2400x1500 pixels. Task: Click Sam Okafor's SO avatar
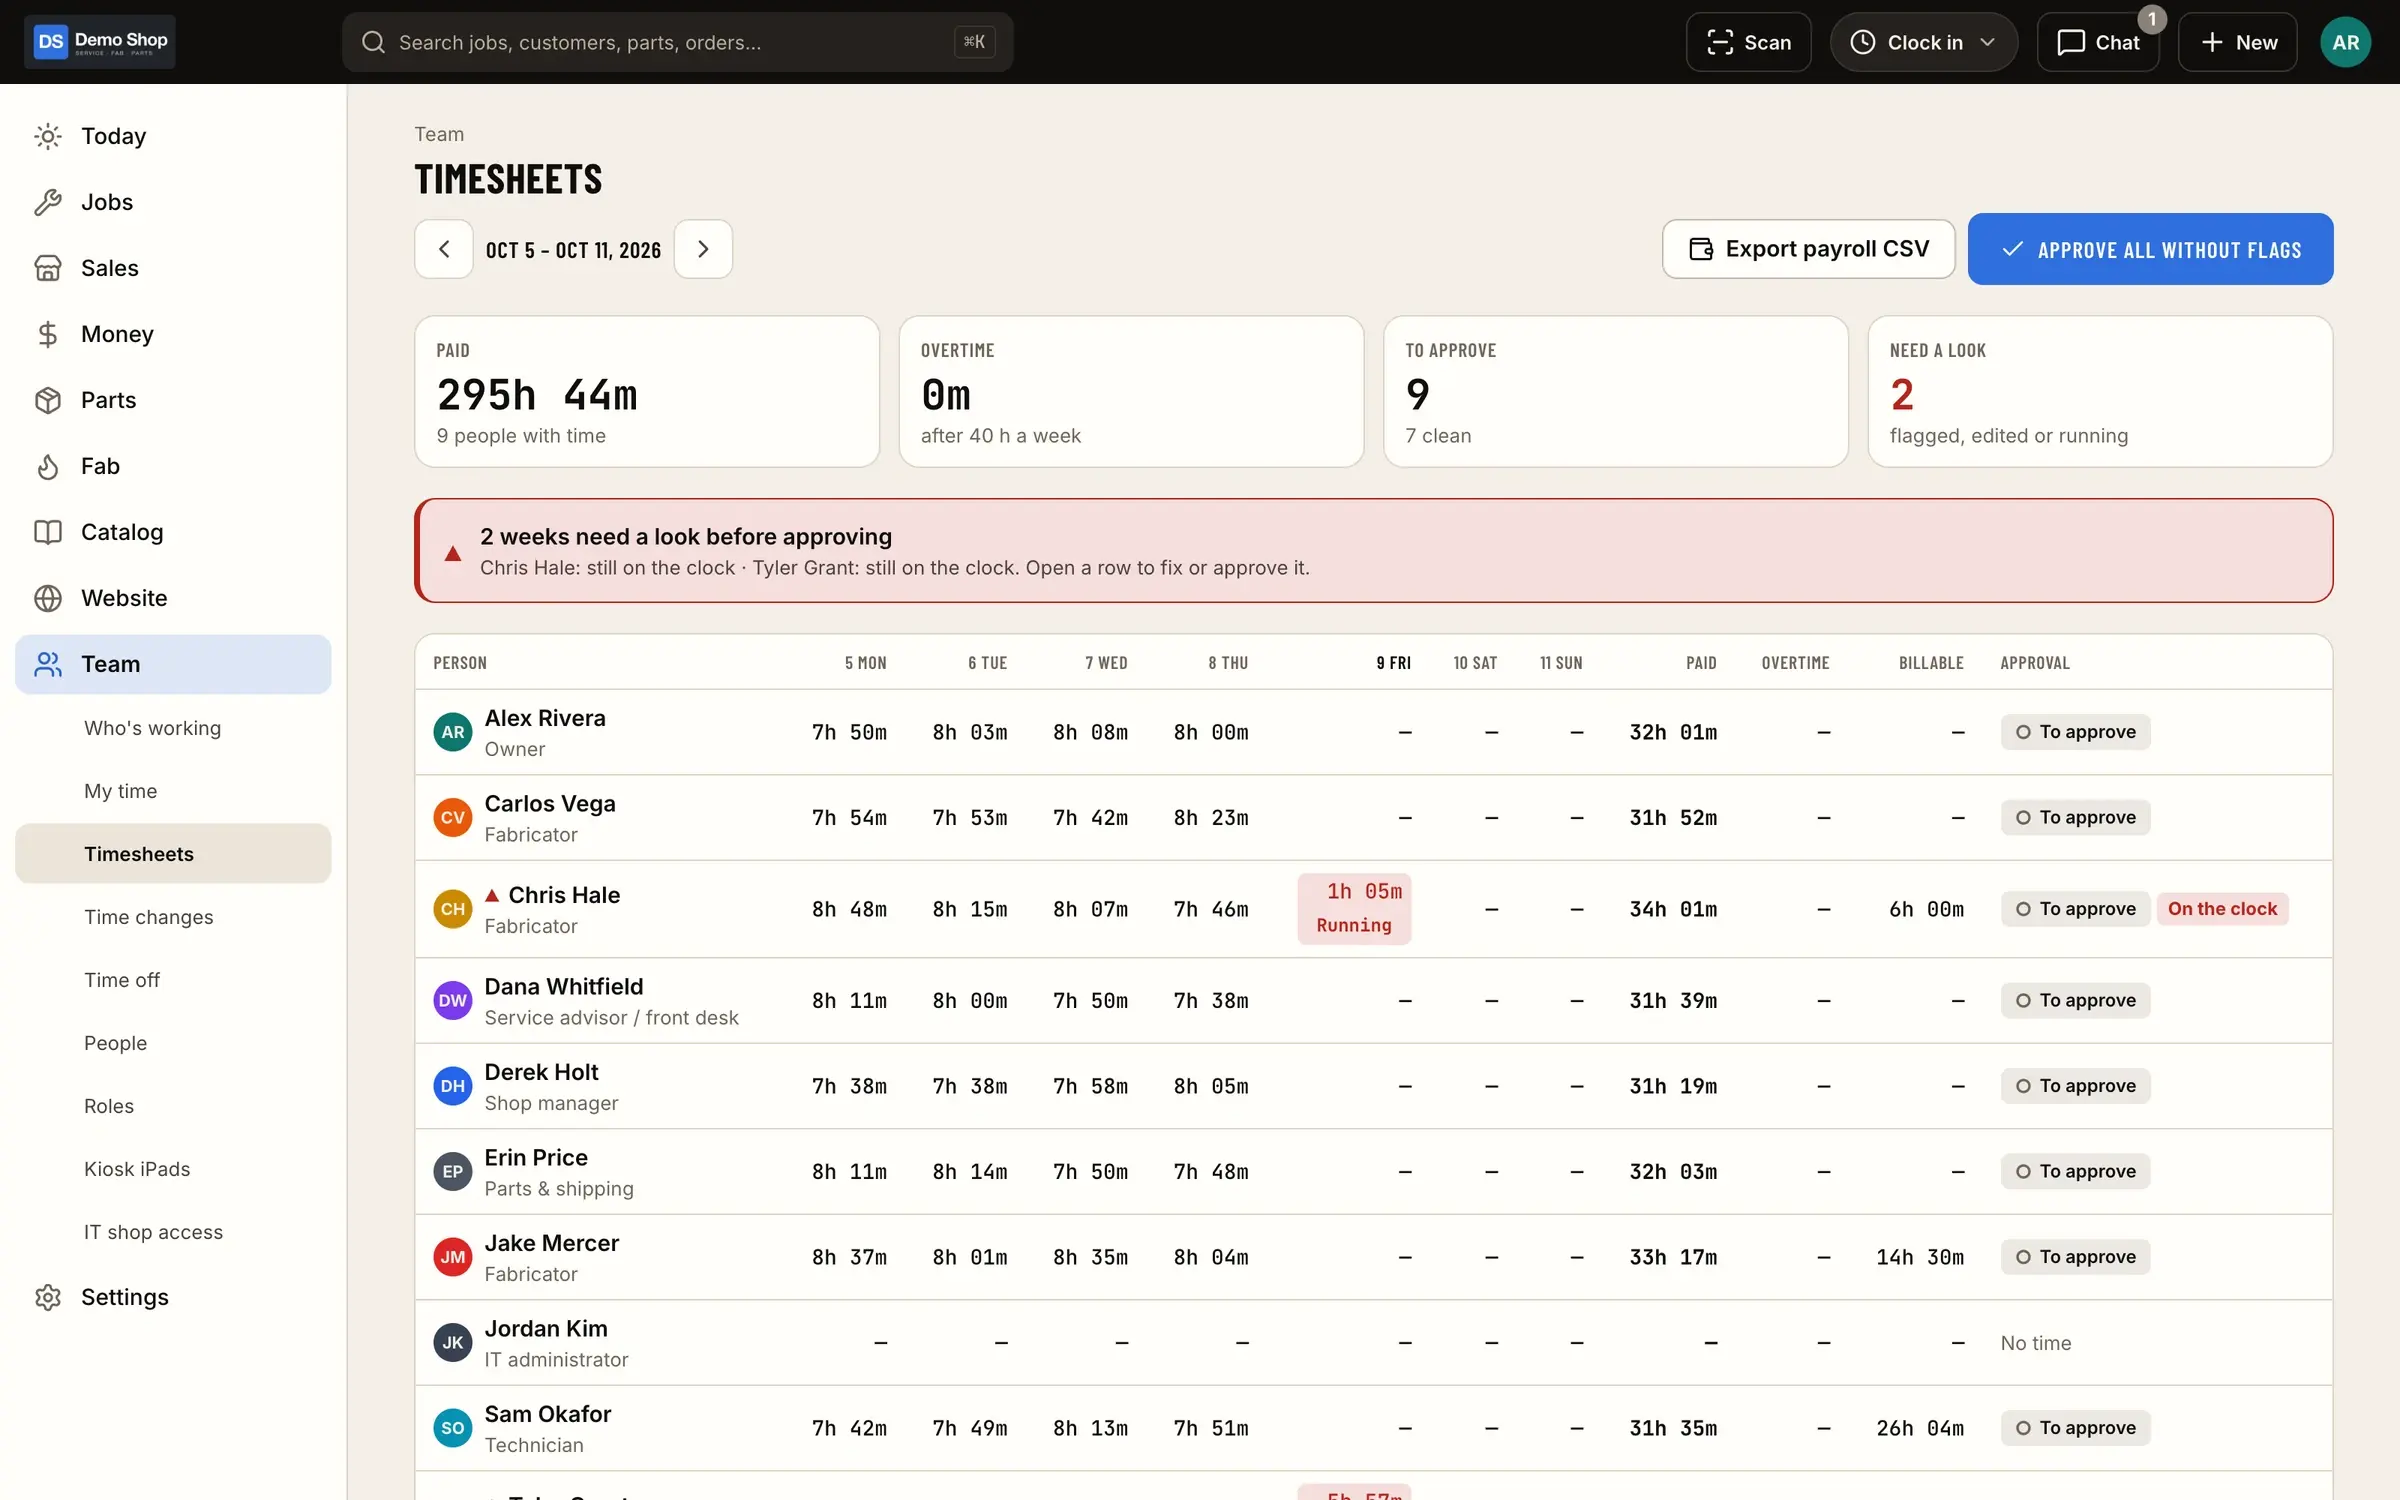[x=452, y=1428]
